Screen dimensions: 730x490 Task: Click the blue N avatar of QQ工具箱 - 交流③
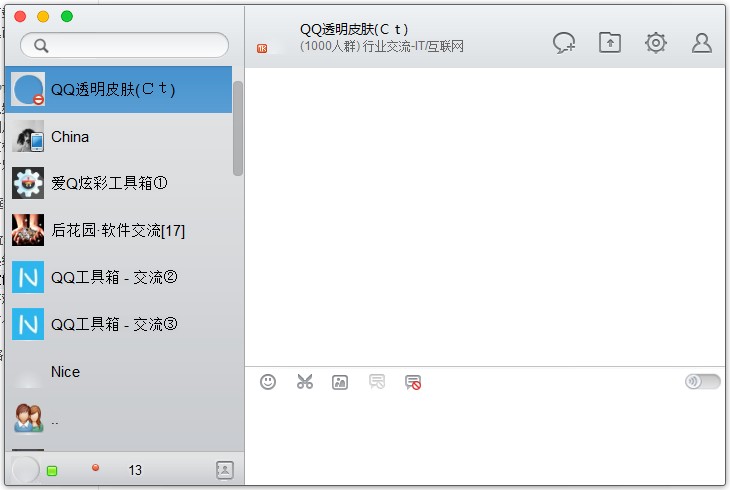coord(28,324)
